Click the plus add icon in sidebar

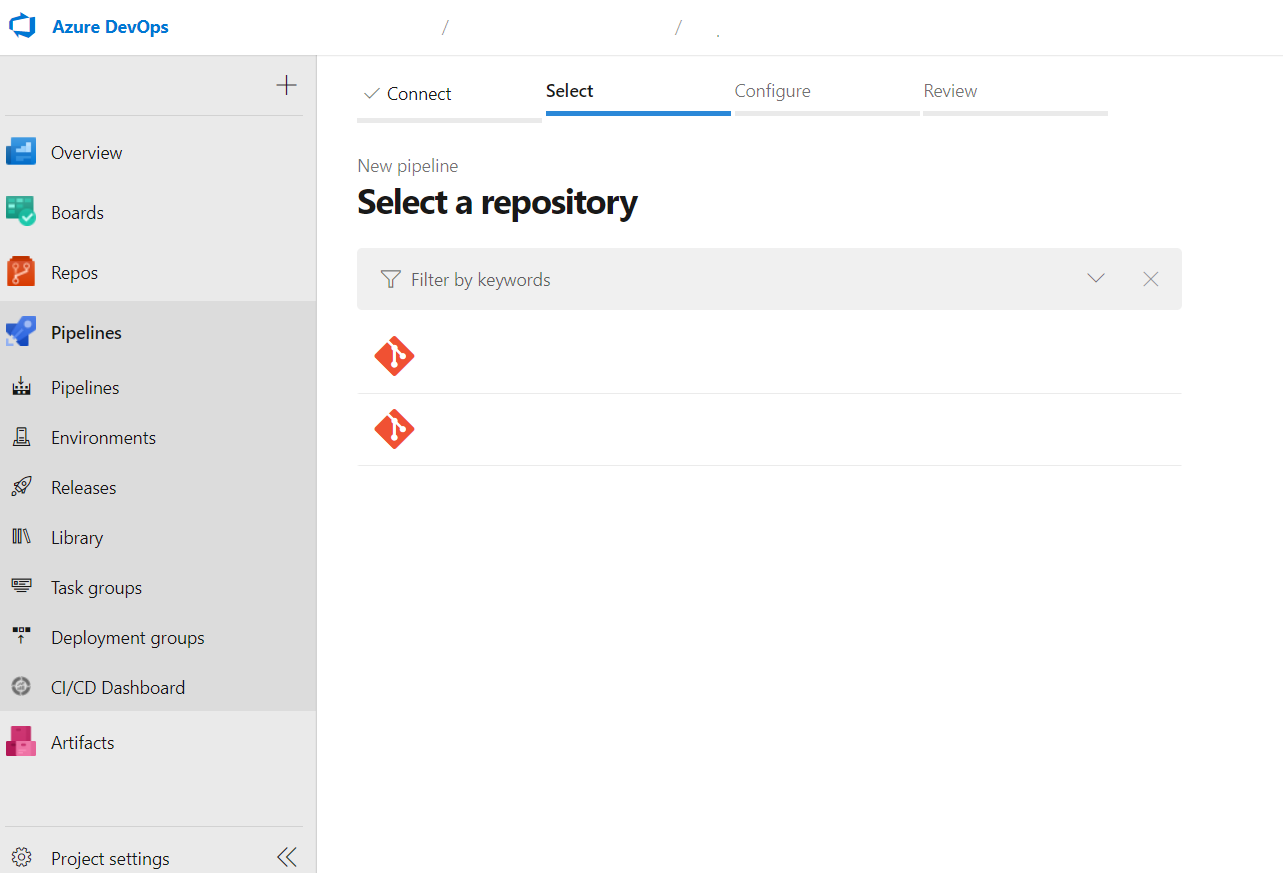click(286, 85)
